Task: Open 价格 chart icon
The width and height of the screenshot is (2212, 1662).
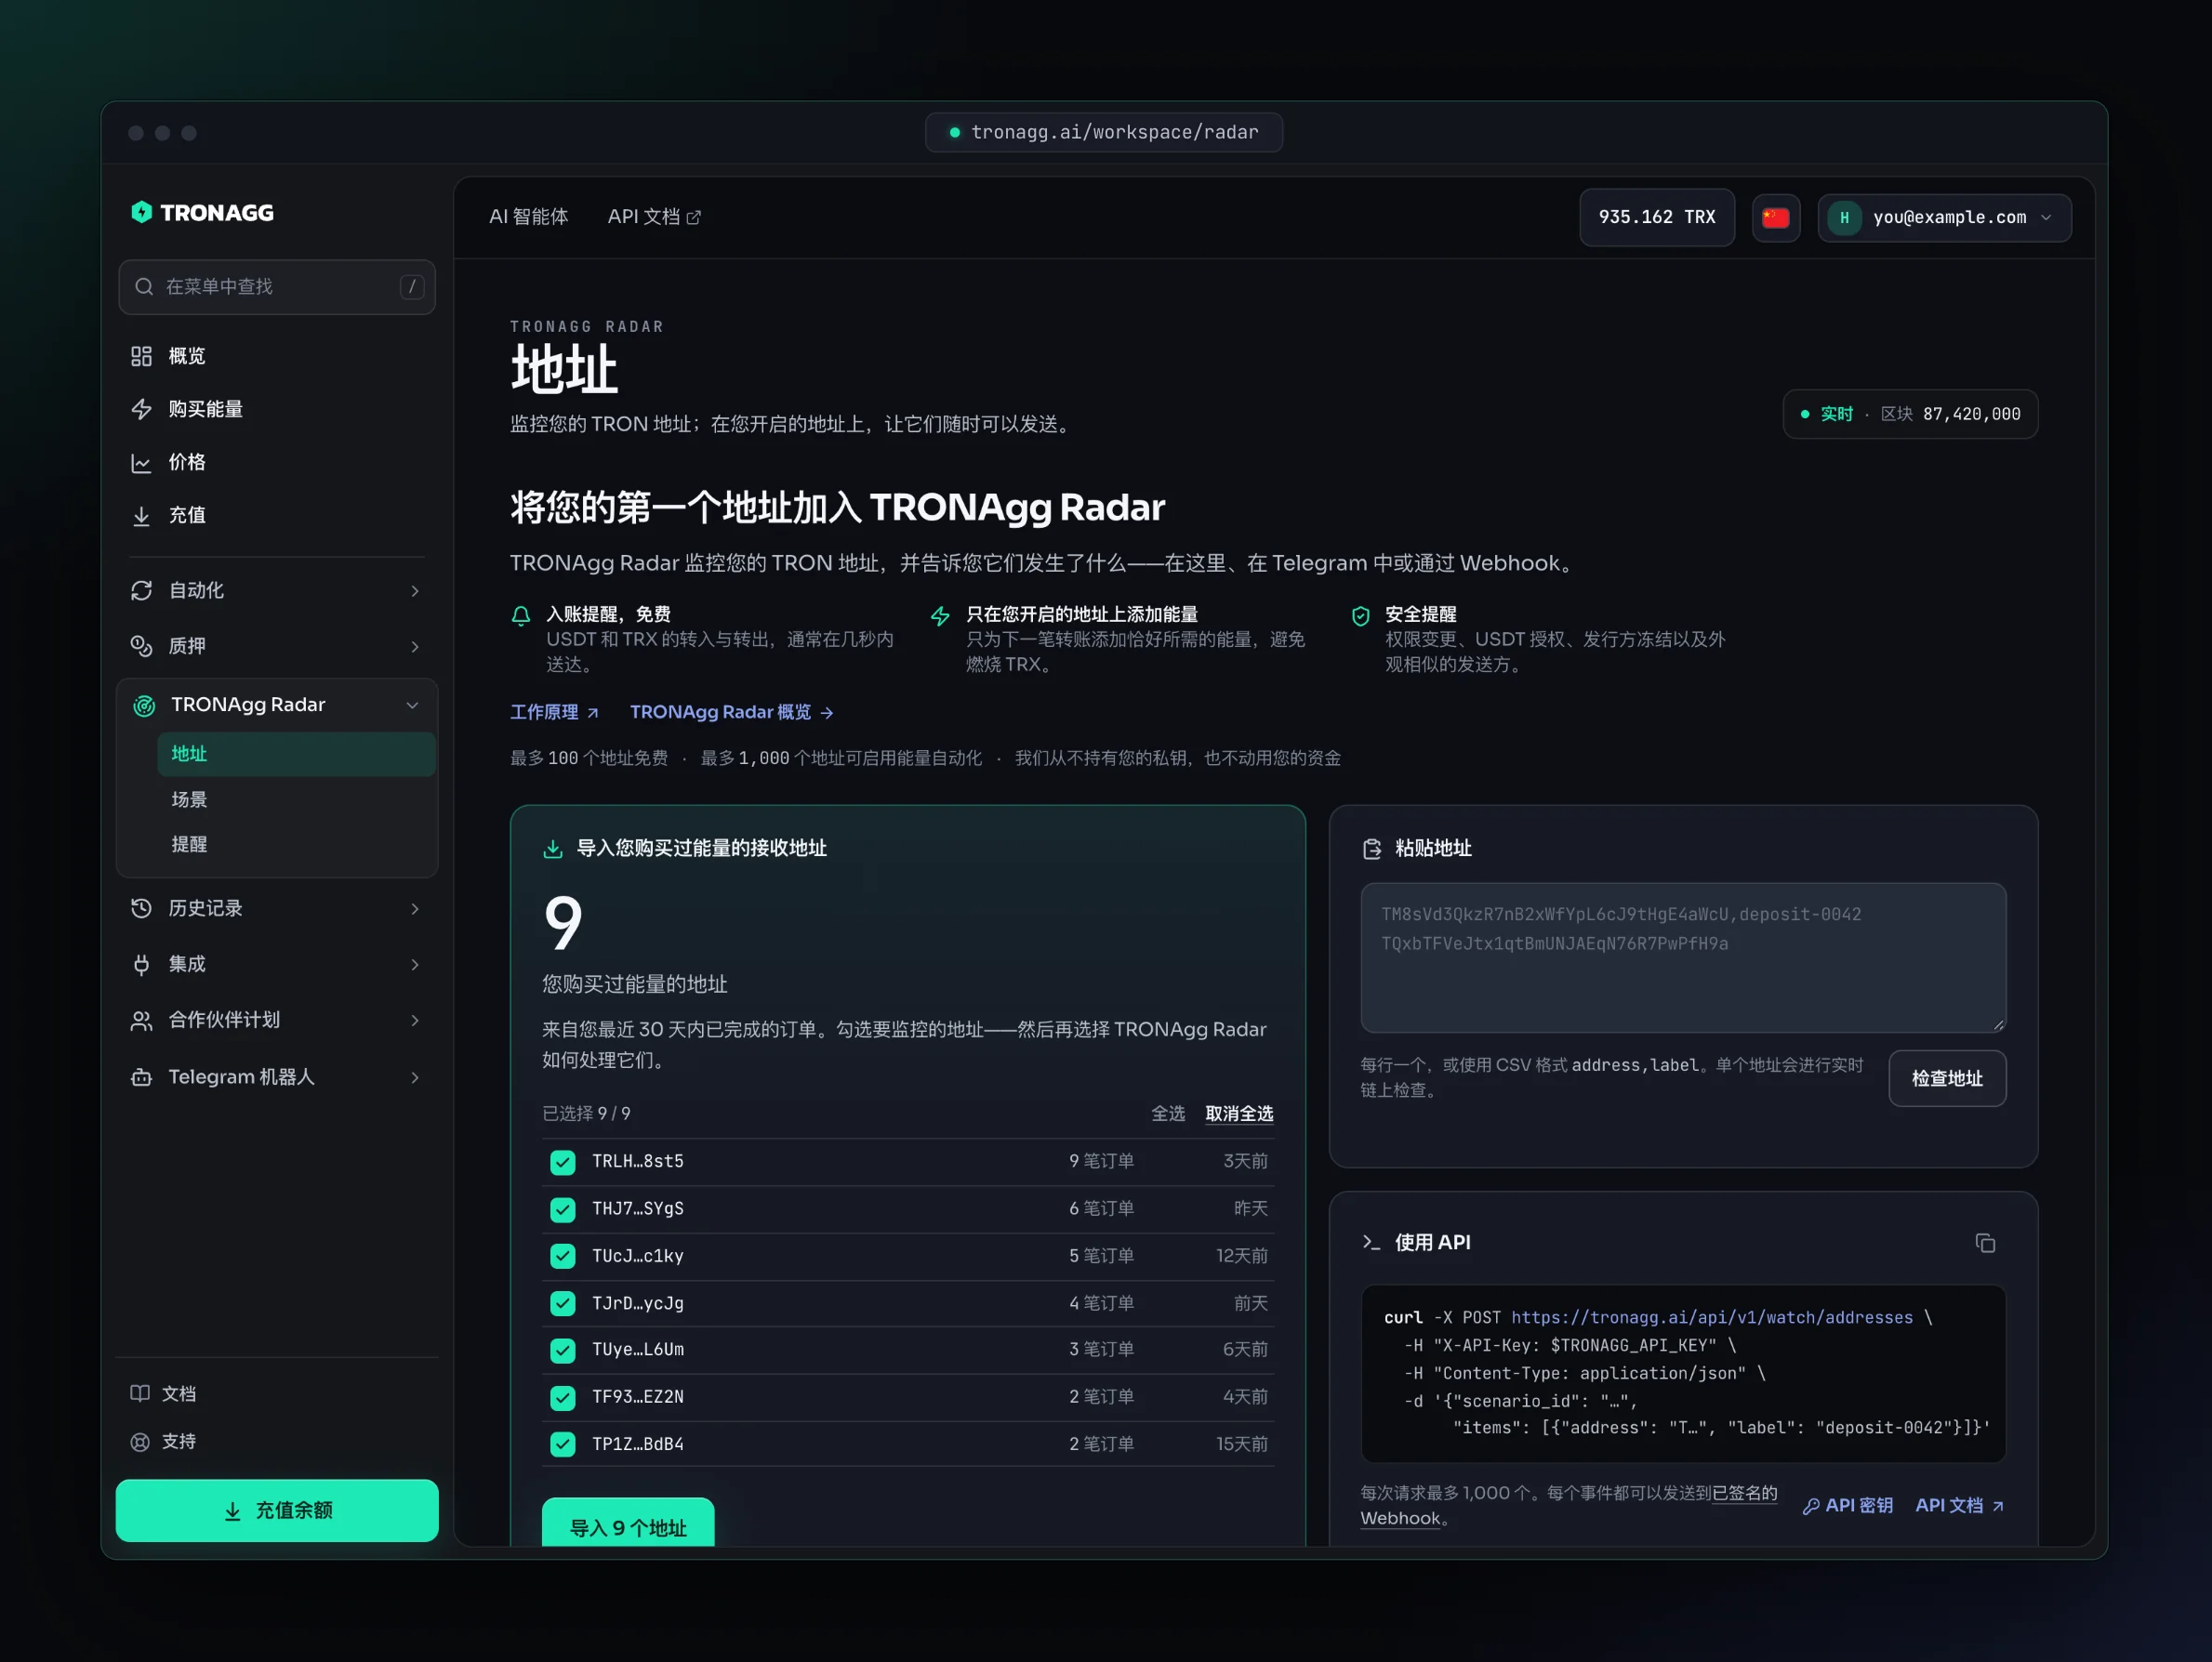Action: 141,462
